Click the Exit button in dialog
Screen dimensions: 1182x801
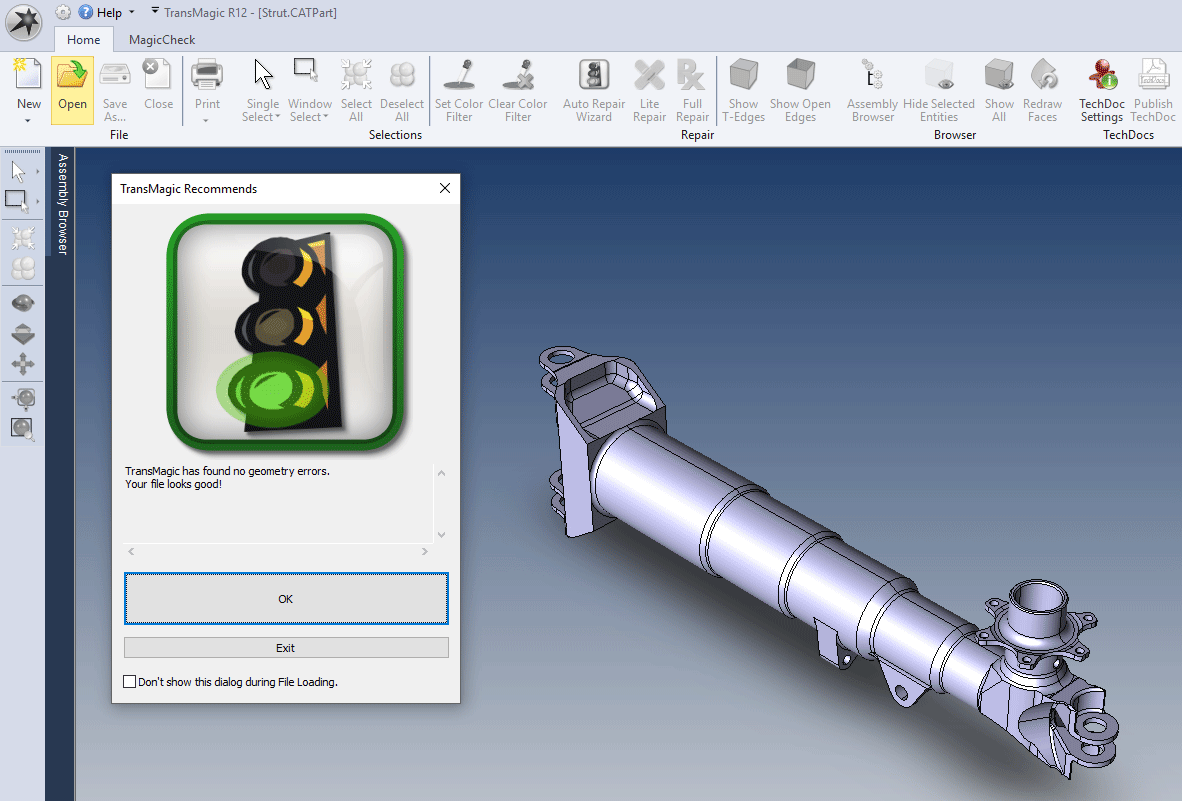(x=286, y=648)
